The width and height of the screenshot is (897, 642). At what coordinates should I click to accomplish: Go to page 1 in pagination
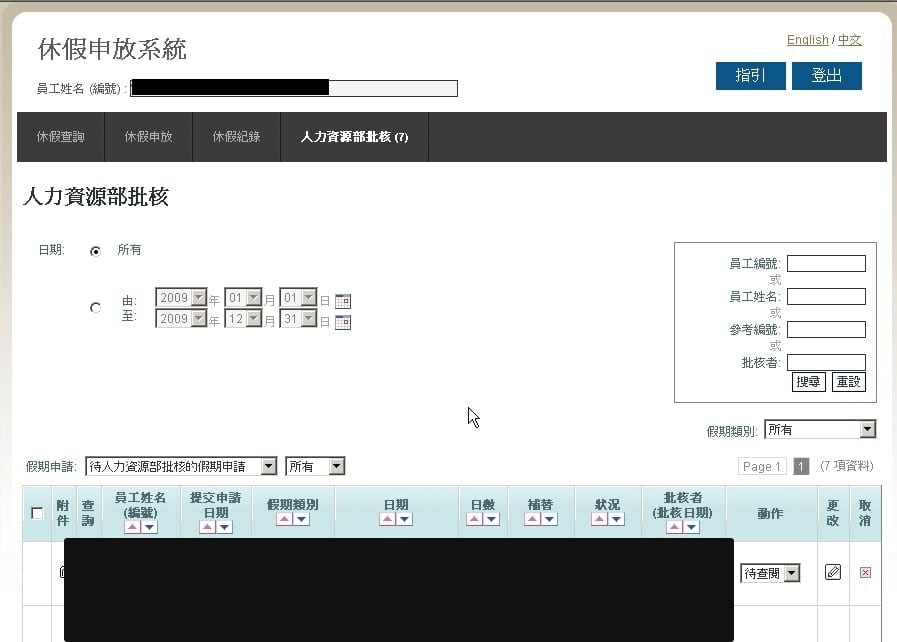click(801, 466)
